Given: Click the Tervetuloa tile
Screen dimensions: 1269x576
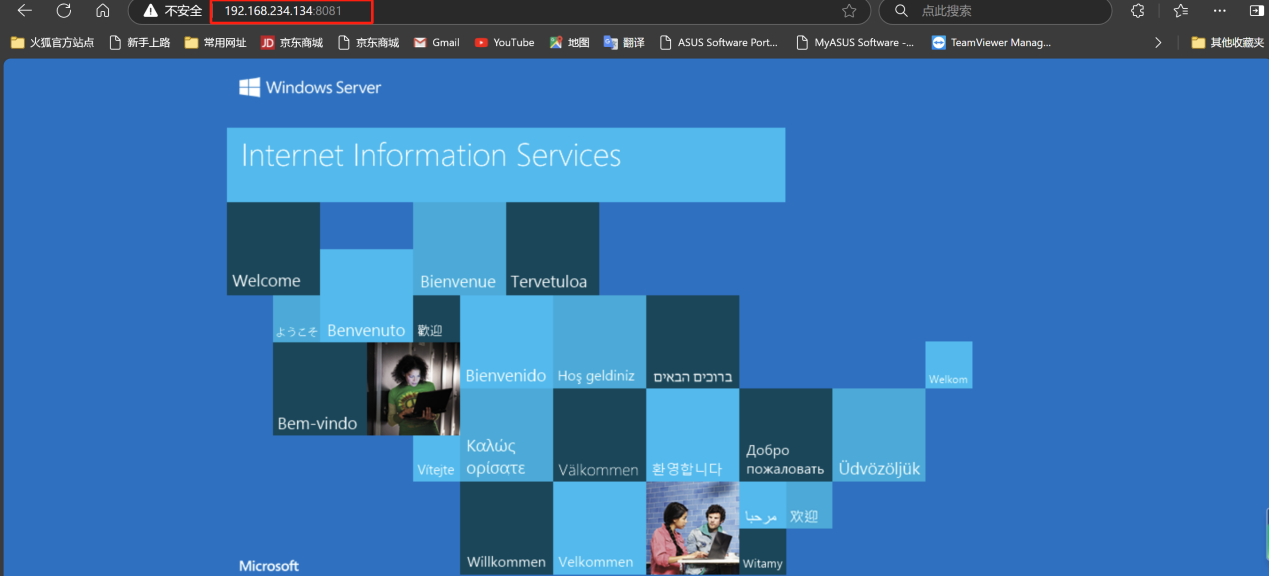Looking at the screenshot, I should coord(552,249).
